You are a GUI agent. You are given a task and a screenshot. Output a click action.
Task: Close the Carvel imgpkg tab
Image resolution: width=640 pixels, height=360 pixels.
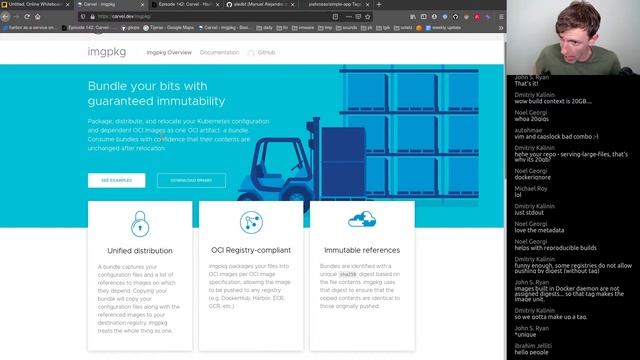[142, 4]
